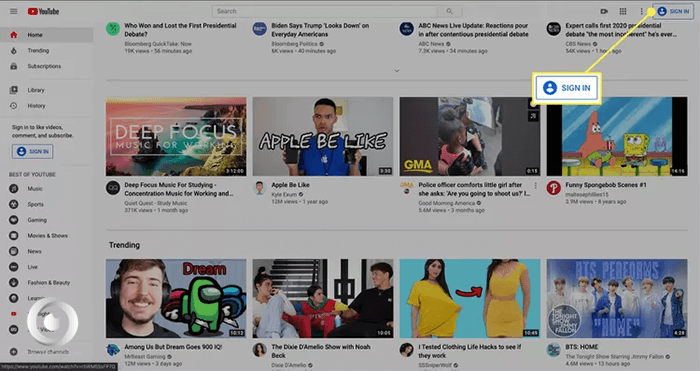The height and width of the screenshot is (371, 700).
Task: Click the search magnifier button
Action: pos(449,11)
